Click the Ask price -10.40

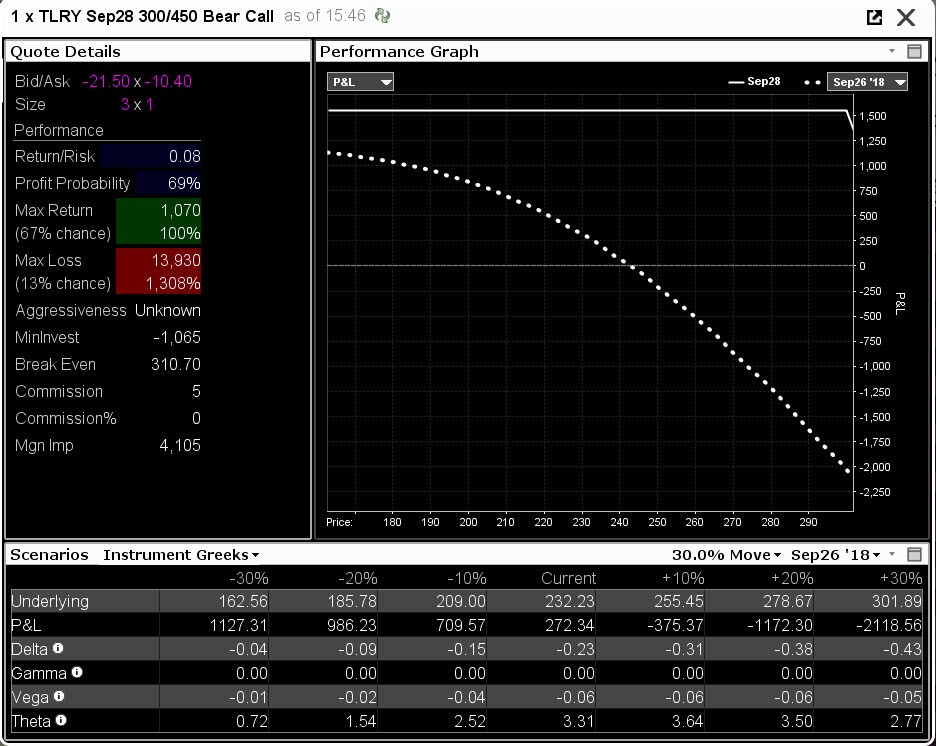168,82
